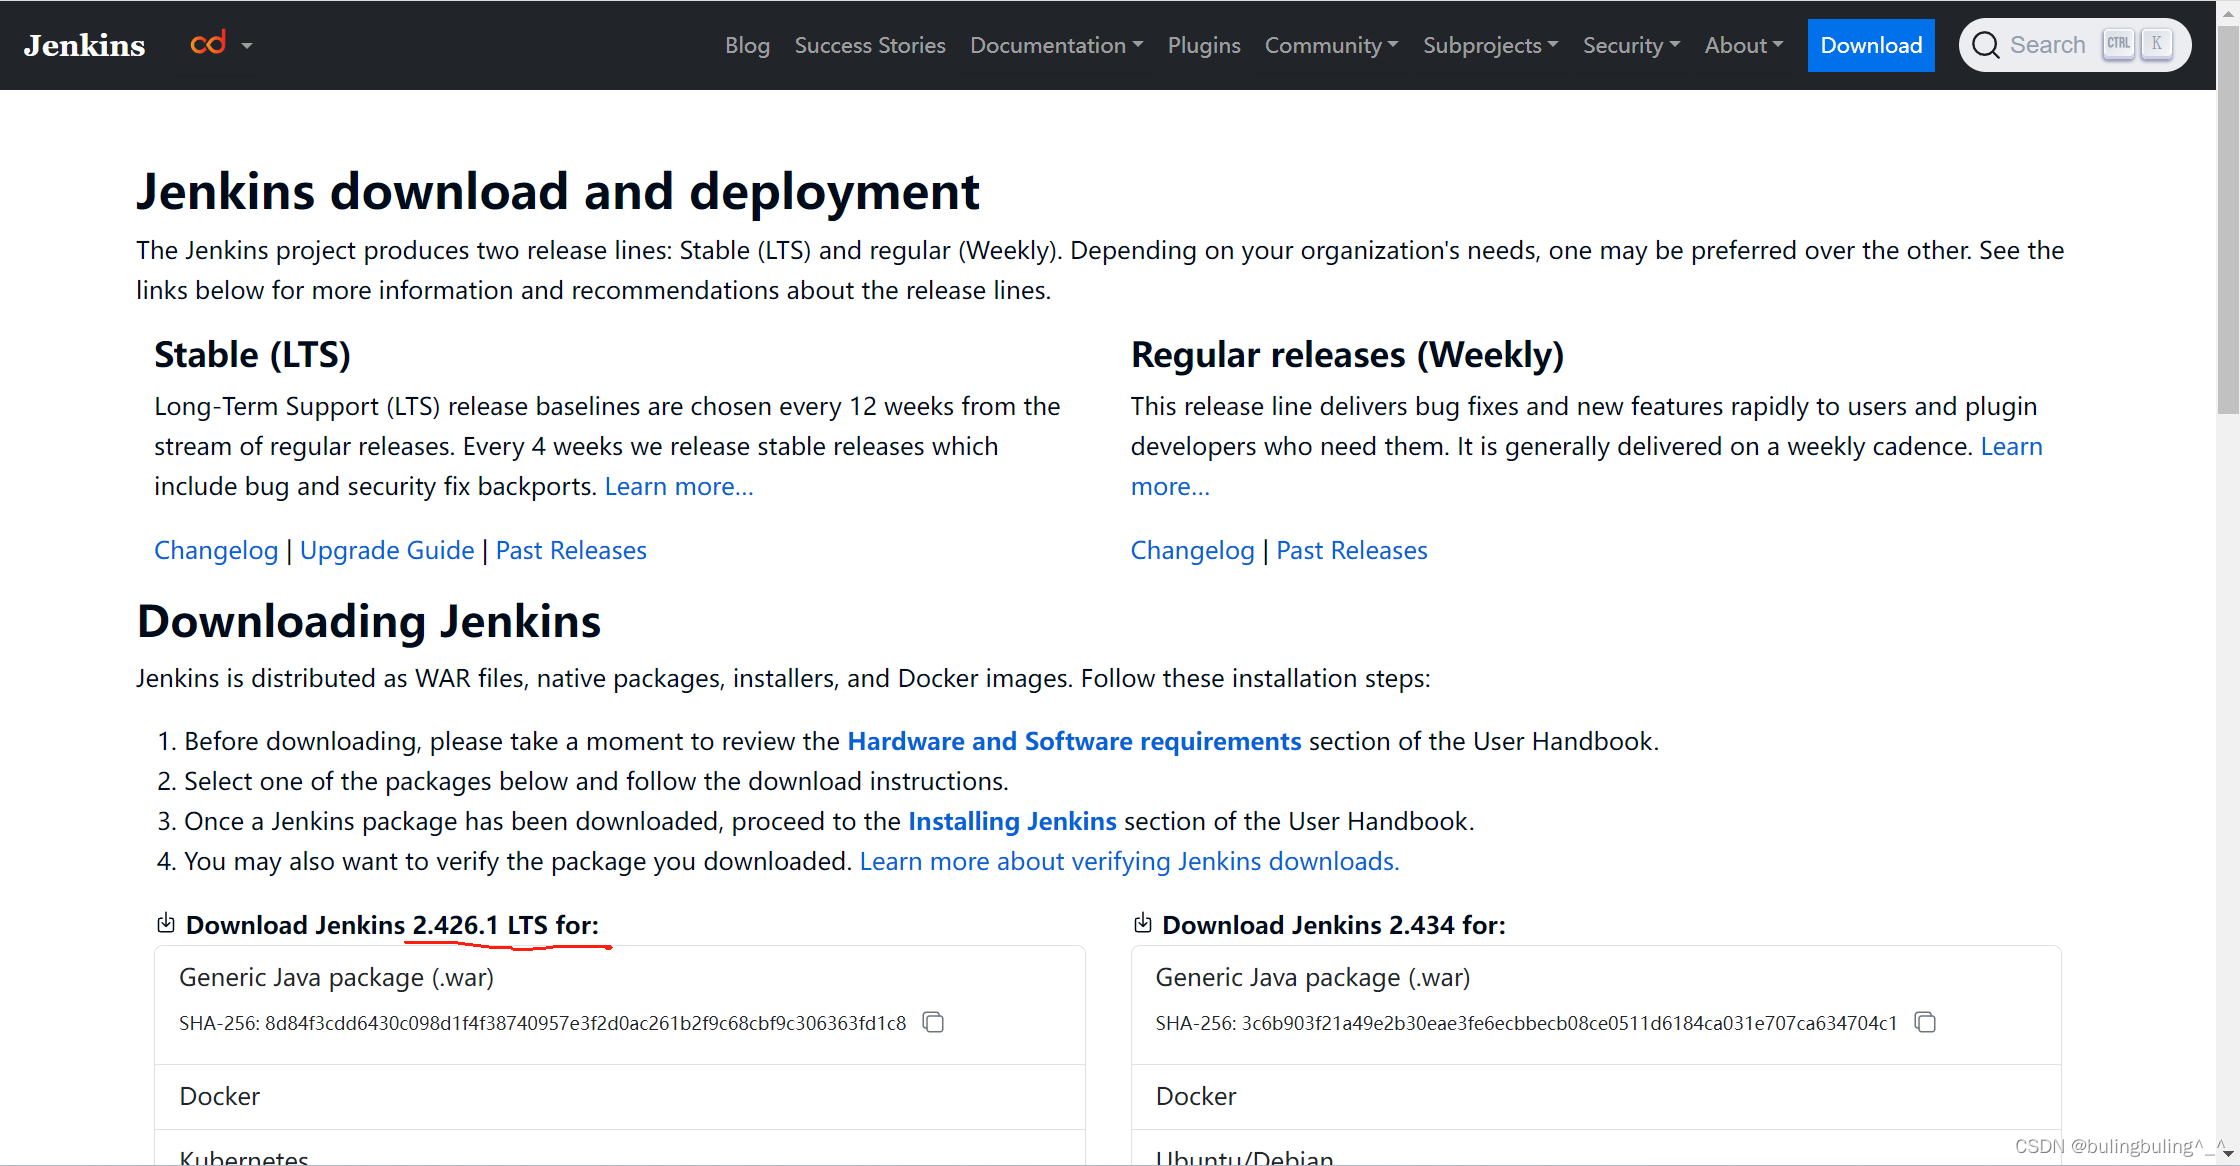Open the Security dropdown menu
2240x1166 pixels.
pyautogui.click(x=1631, y=44)
